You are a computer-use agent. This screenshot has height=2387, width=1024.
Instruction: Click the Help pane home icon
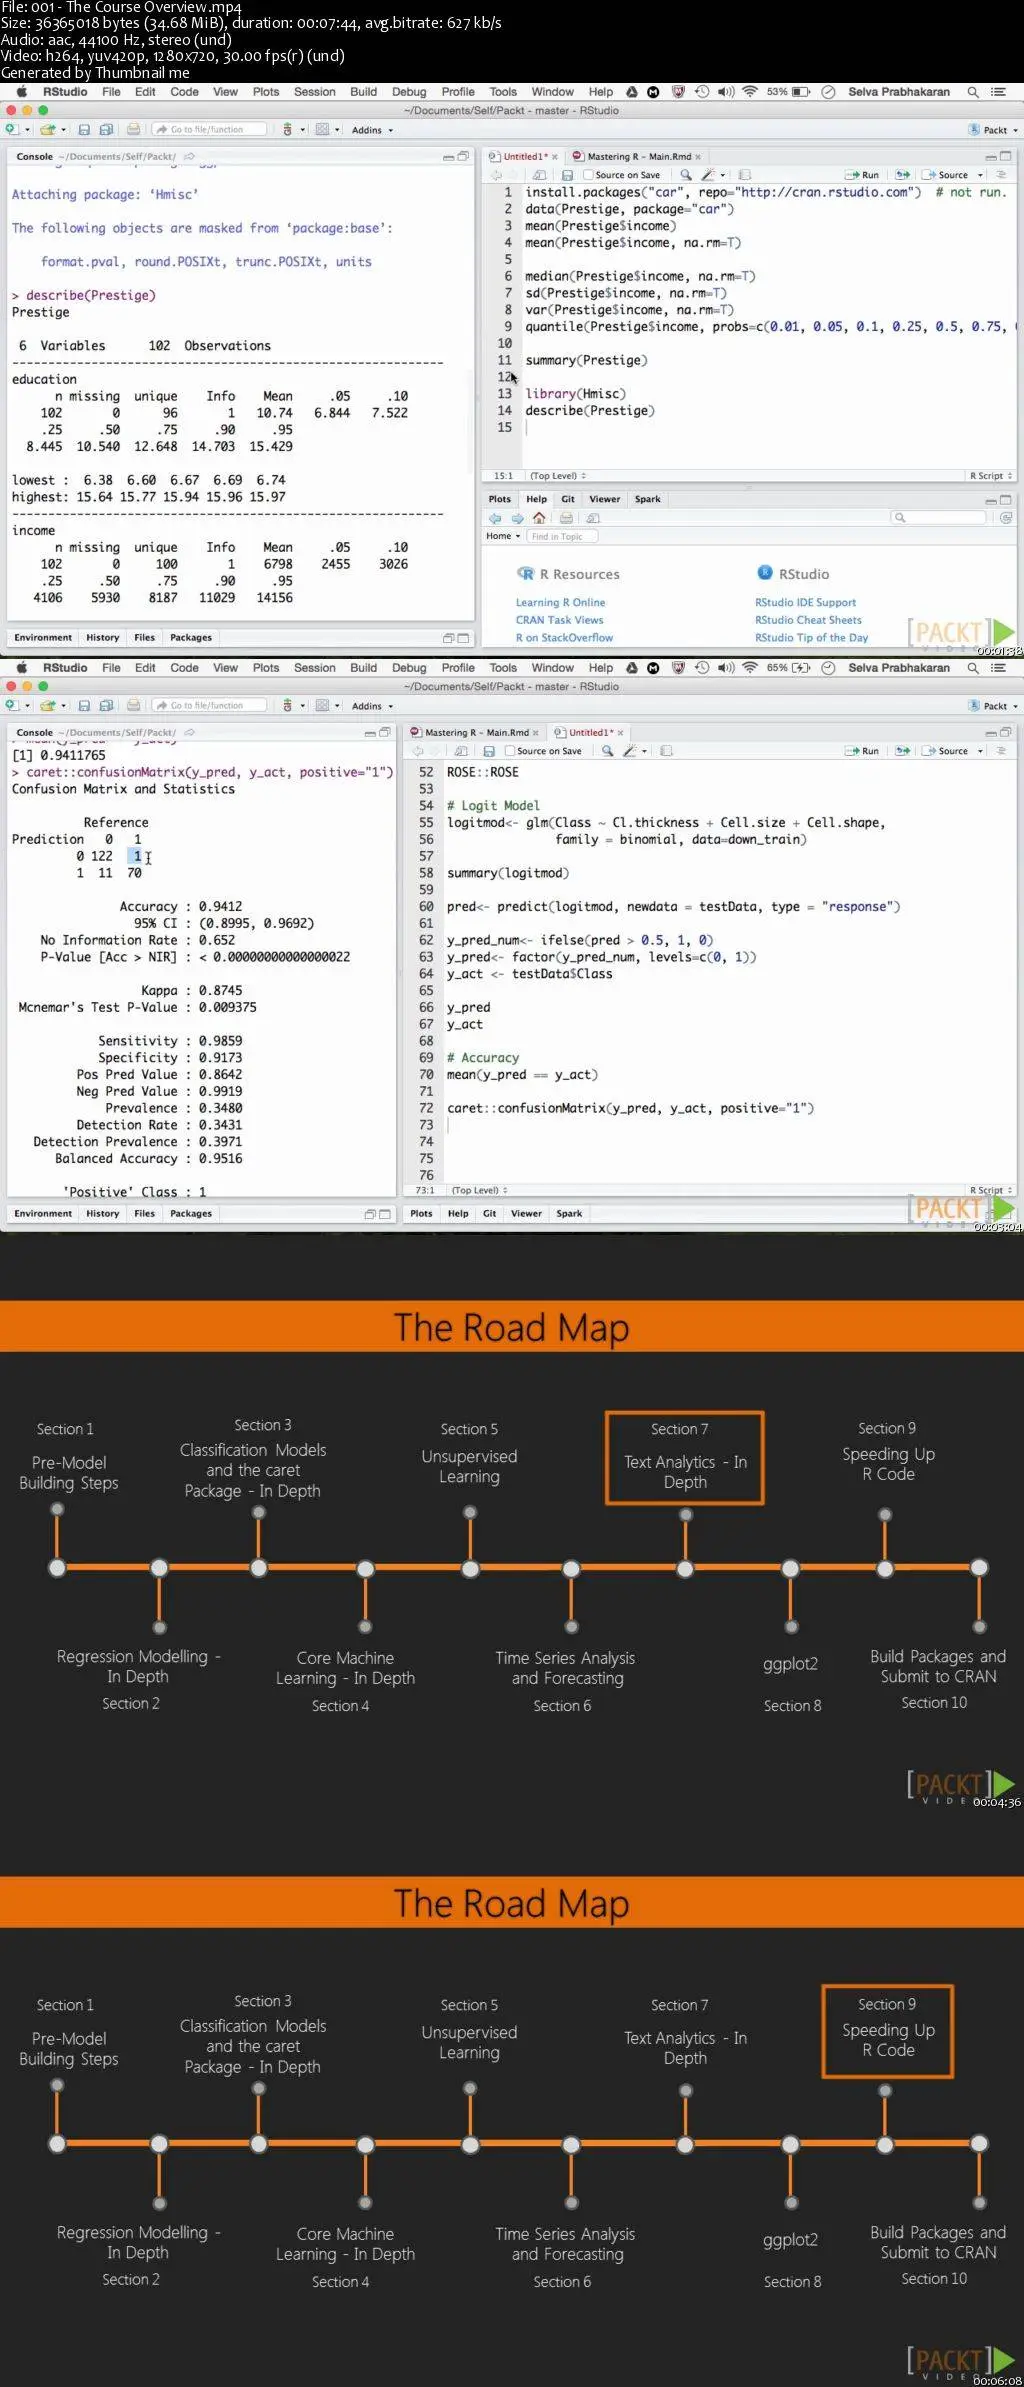(x=539, y=518)
